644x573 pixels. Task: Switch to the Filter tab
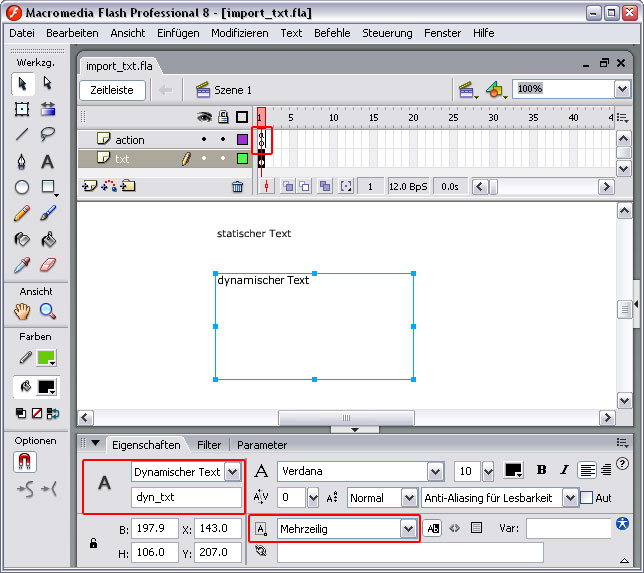point(209,445)
